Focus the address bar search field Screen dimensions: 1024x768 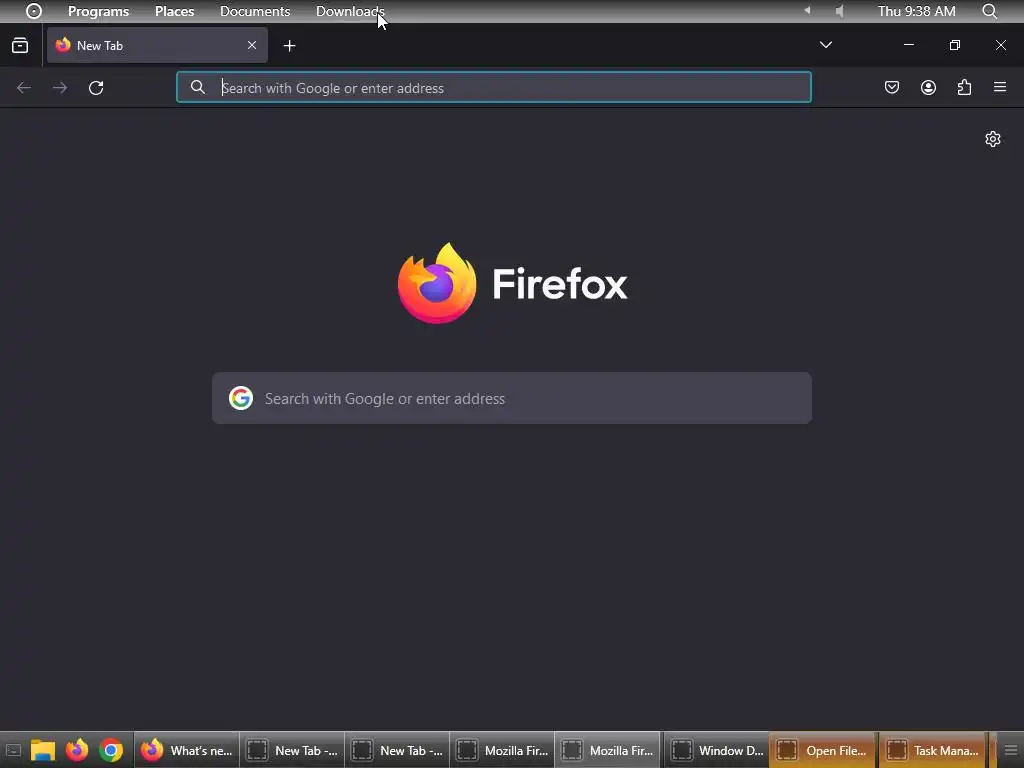point(494,88)
